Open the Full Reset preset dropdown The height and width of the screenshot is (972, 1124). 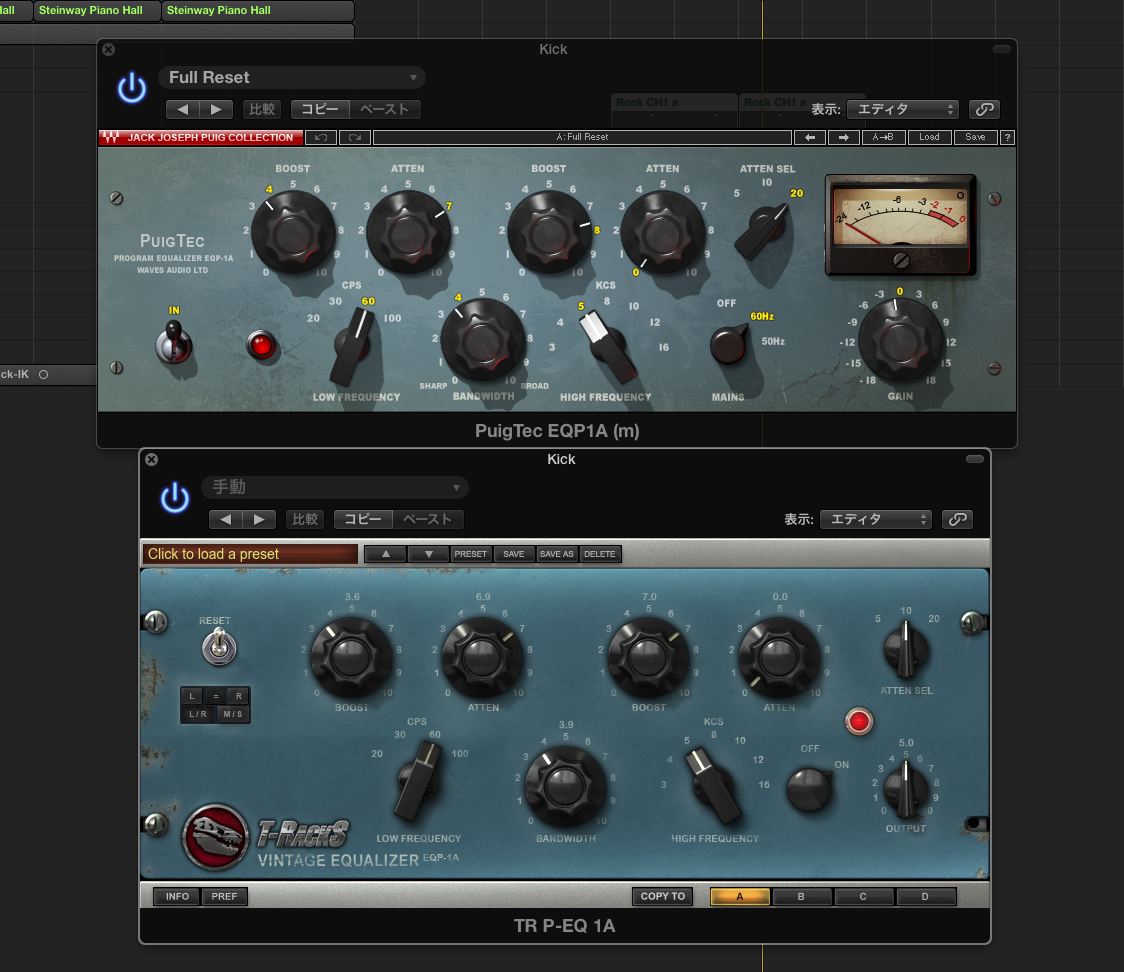click(x=292, y=77)
